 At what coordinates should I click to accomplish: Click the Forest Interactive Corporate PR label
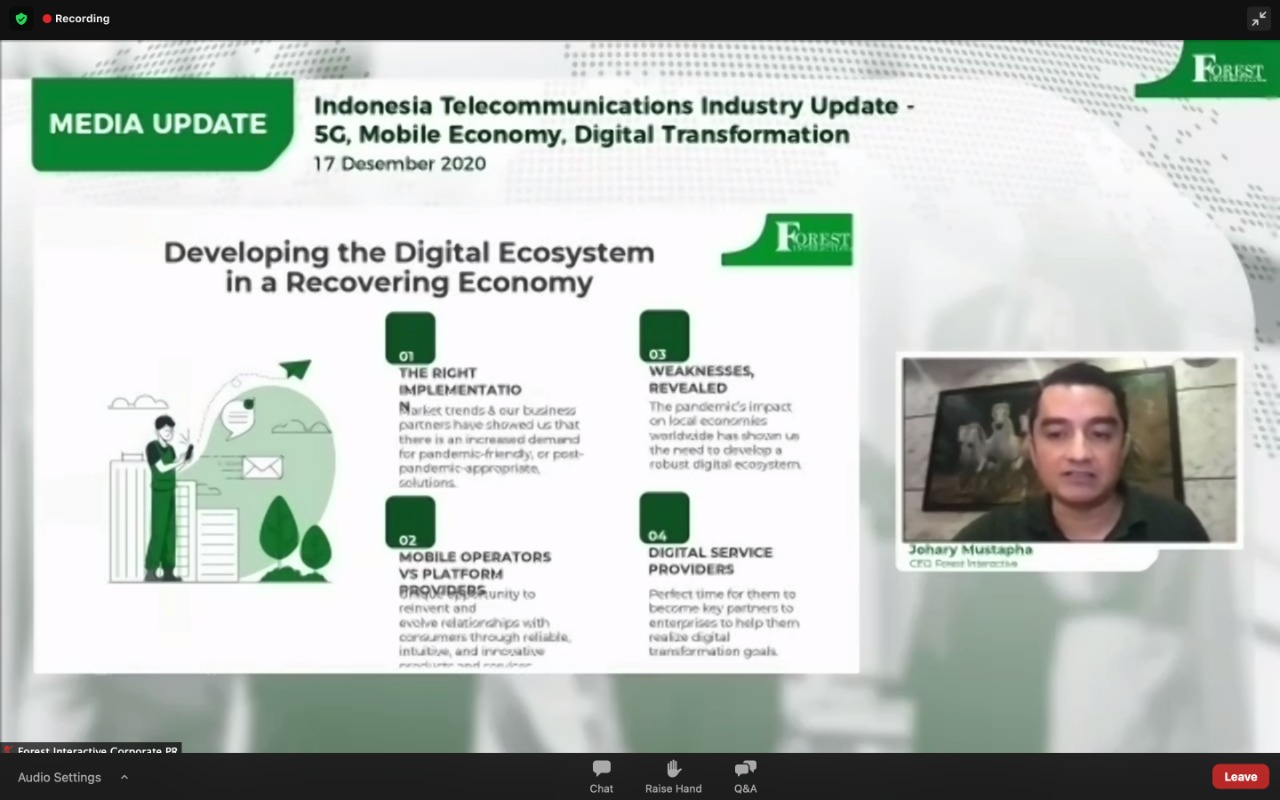tap(95, 750)
